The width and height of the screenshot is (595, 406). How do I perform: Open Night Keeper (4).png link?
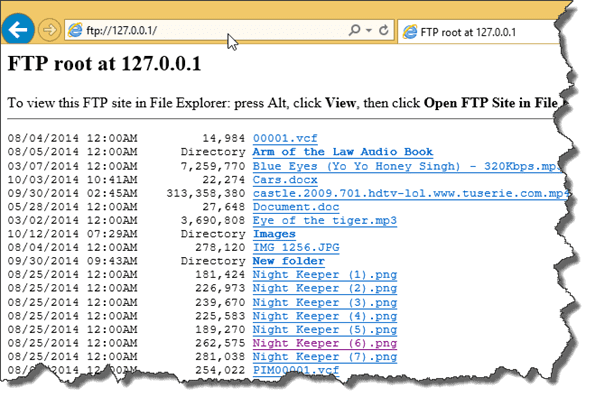point(325,316)
